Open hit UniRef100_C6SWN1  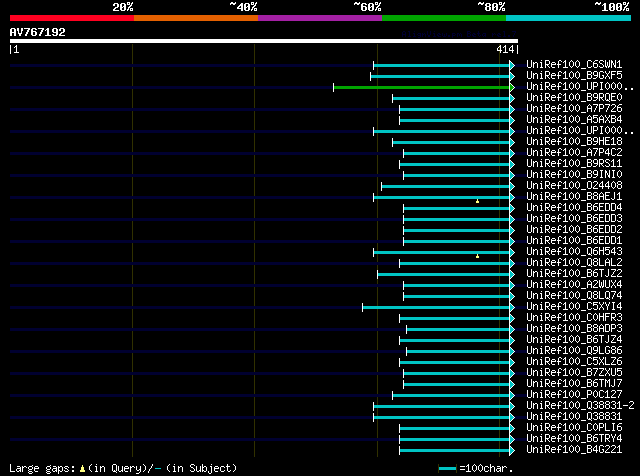[x=574, y=65]
